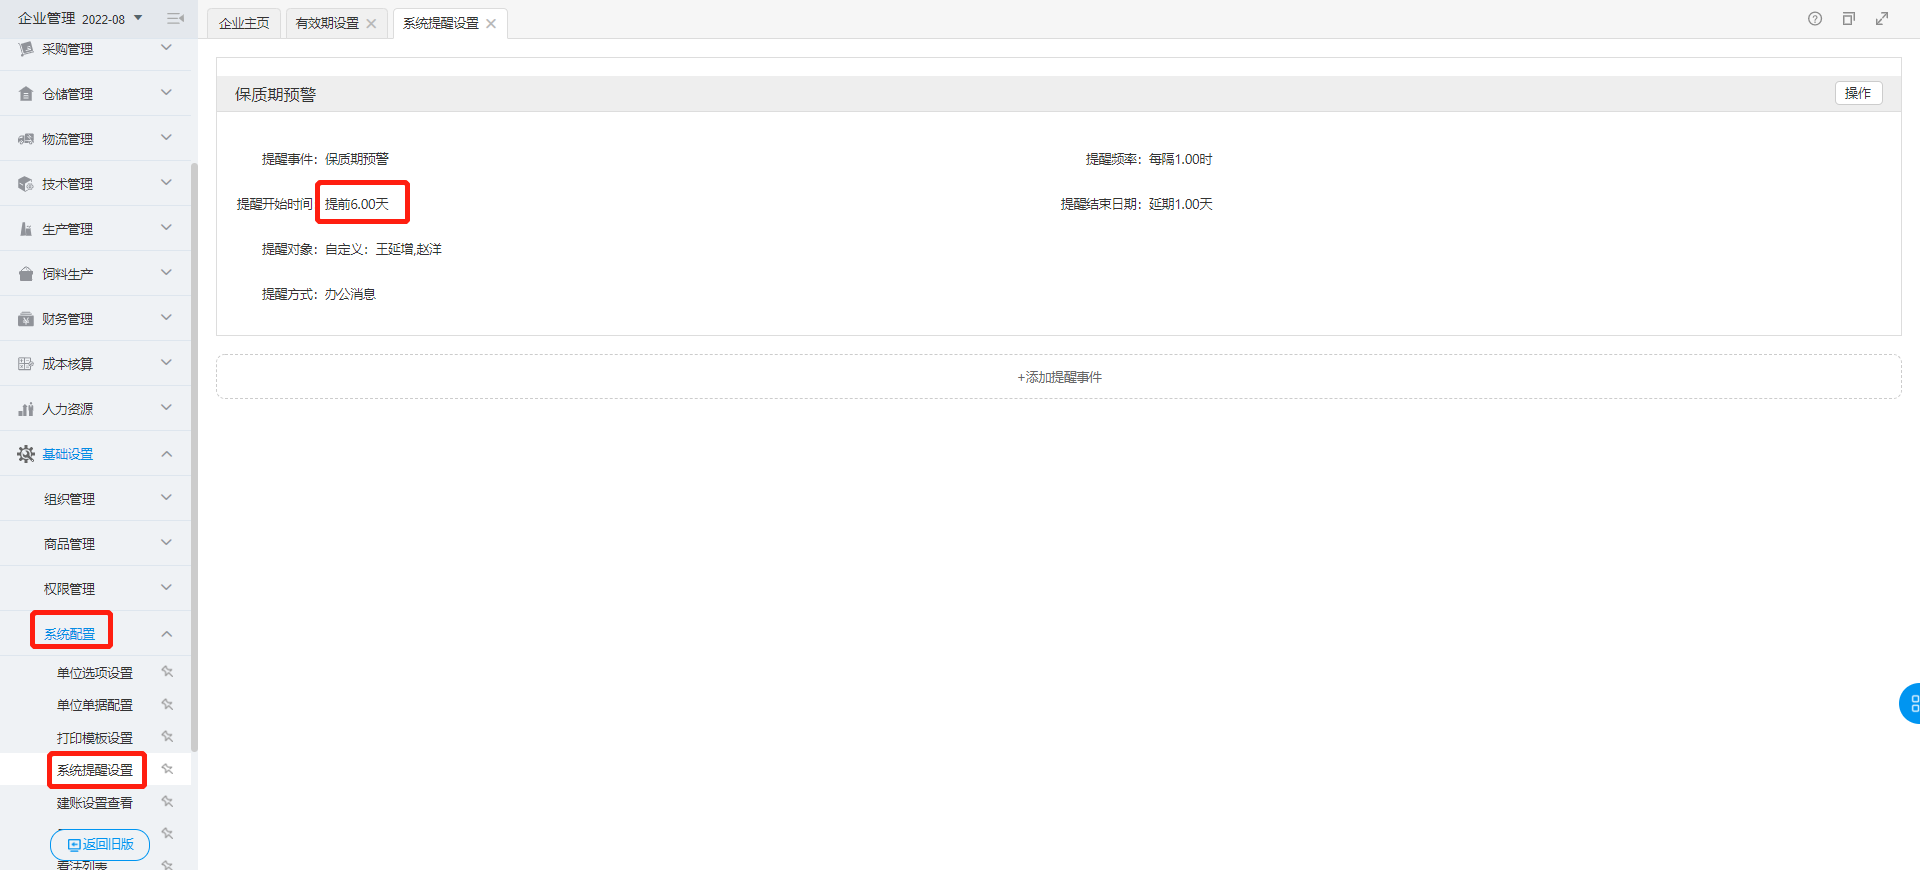Pin 系统提醒设置 to favorites
This screenshot has height=870, width=1920.
[167, 769]
